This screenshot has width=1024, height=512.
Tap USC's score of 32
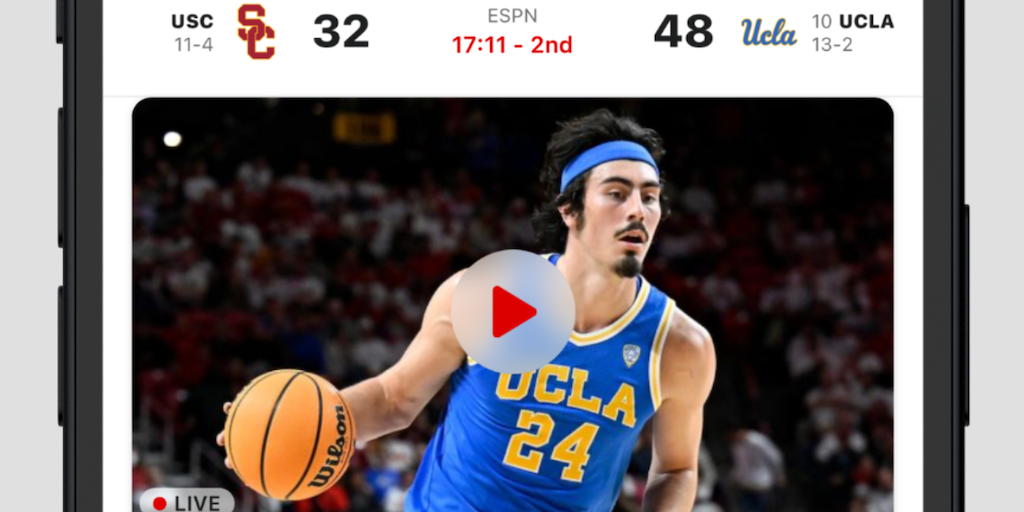click(x=341, y=31)
